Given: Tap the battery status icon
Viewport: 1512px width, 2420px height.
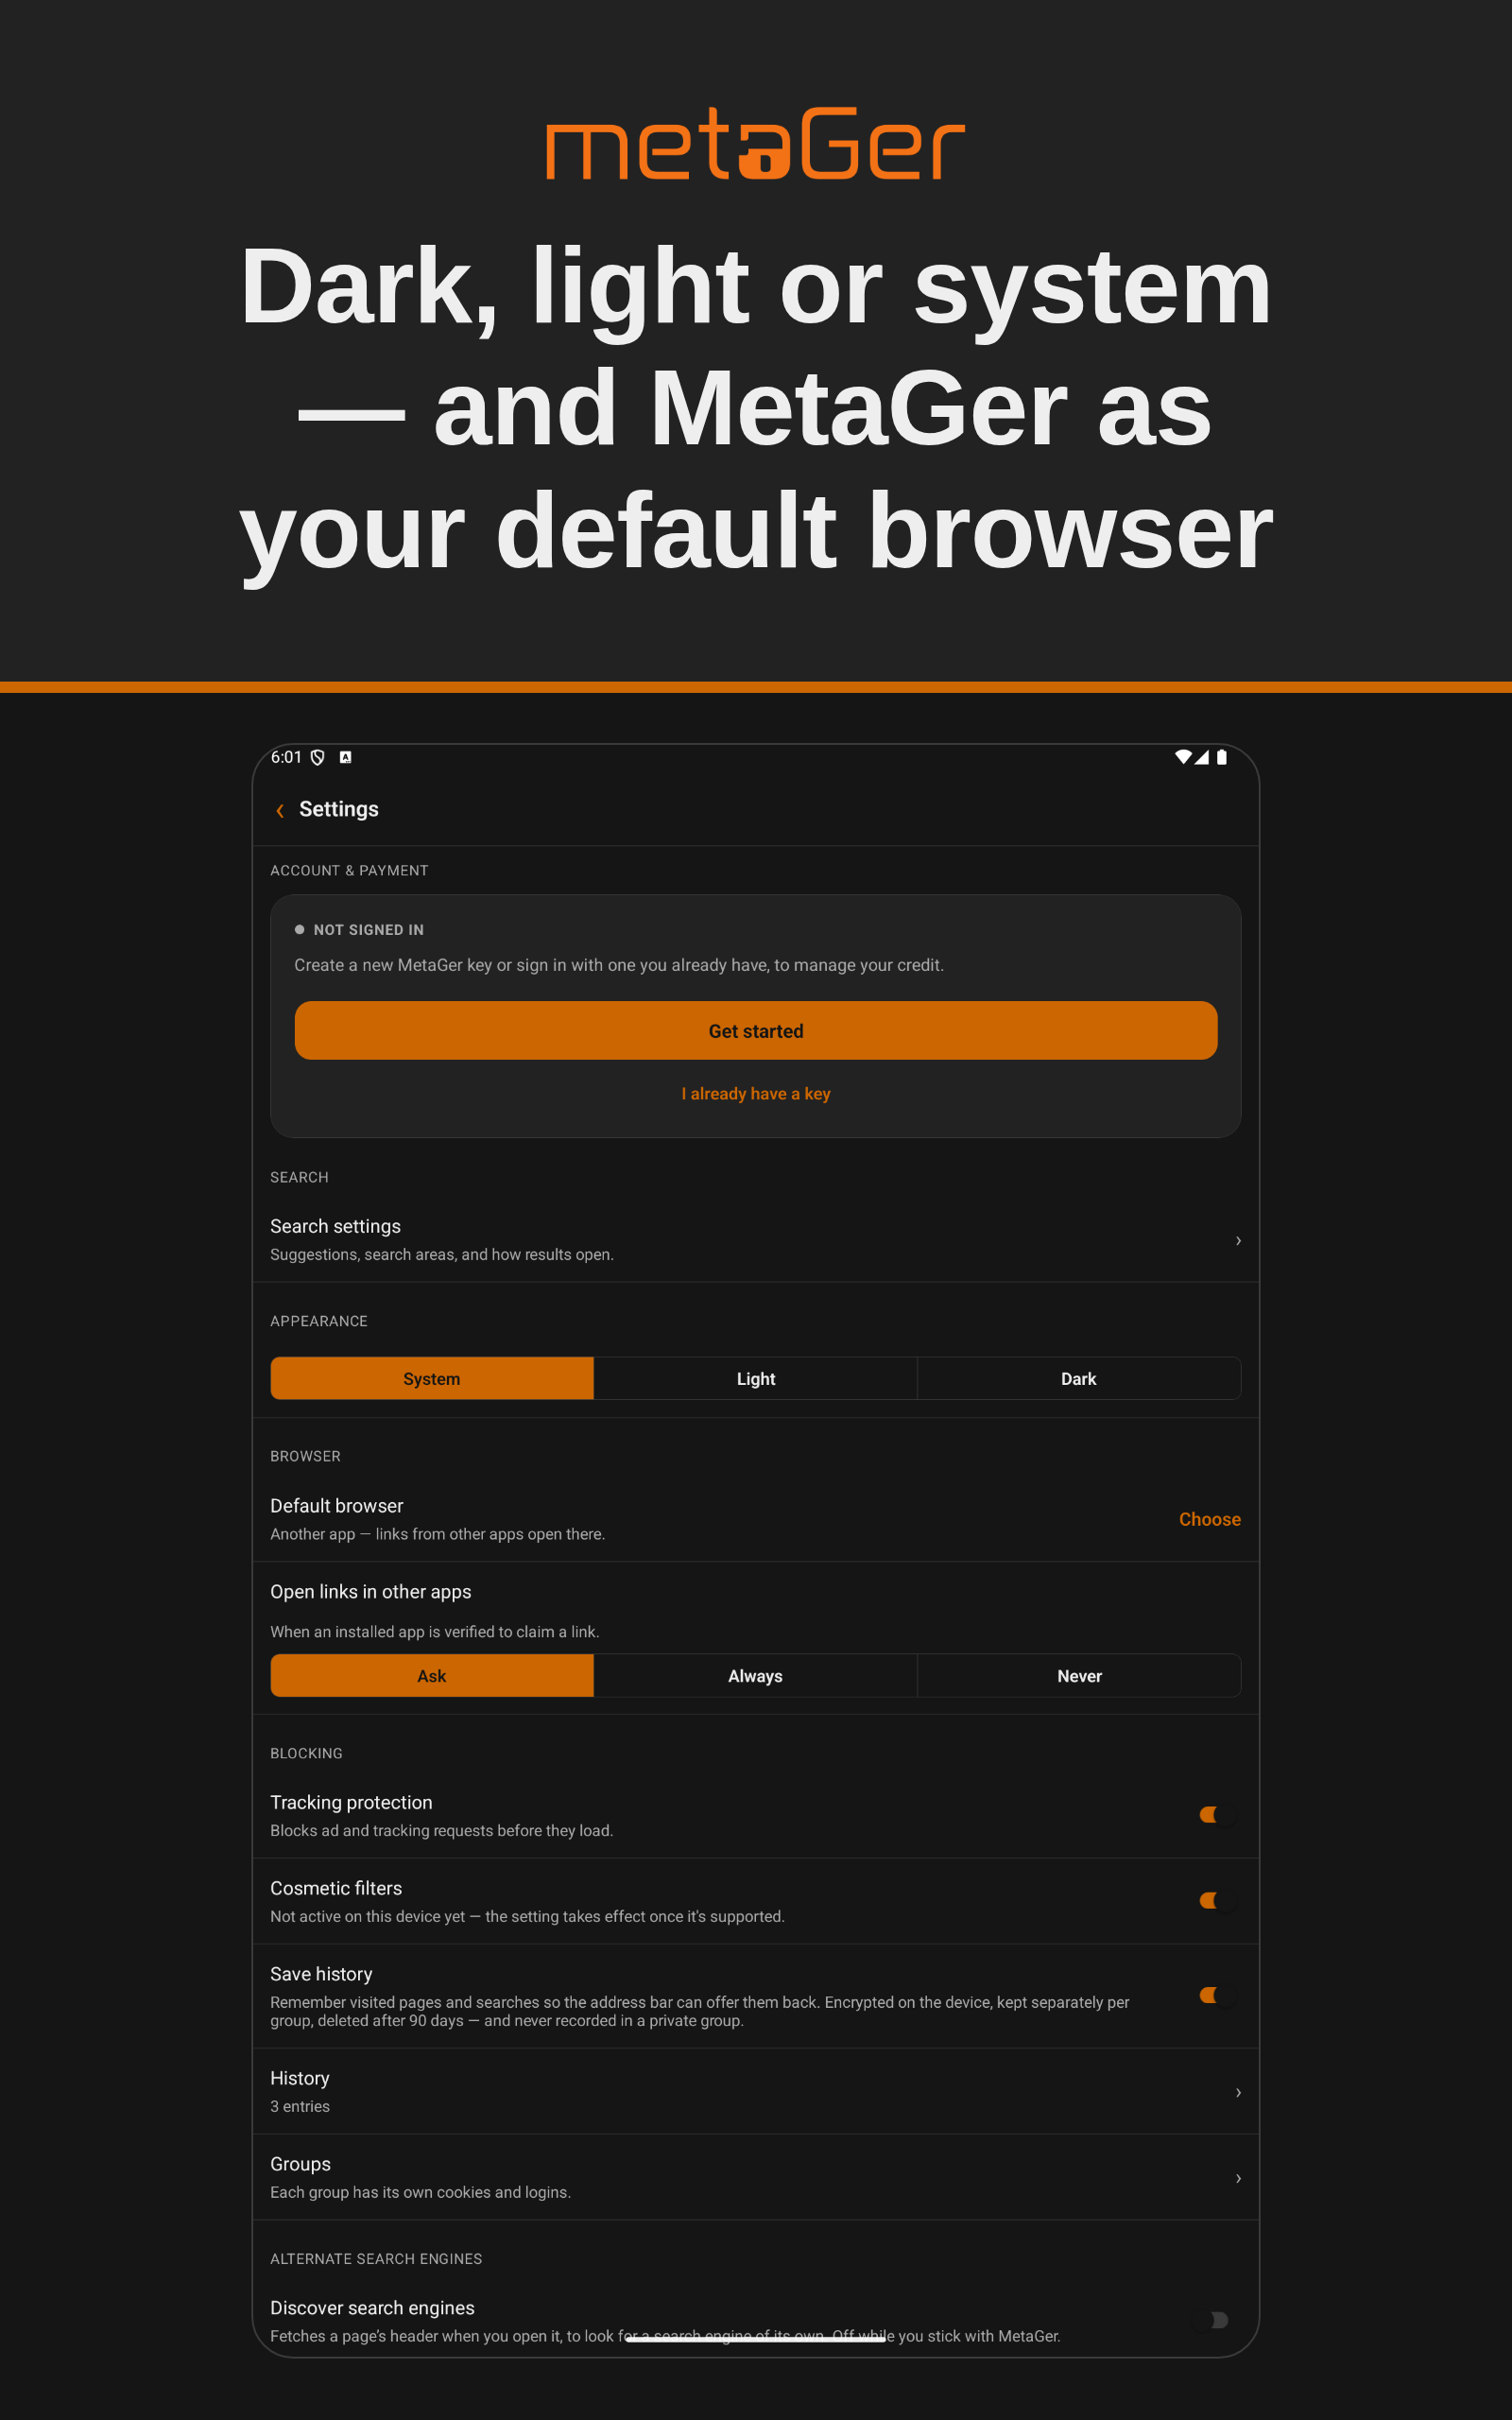Looking at the screenshot, I should [1221, 757].
